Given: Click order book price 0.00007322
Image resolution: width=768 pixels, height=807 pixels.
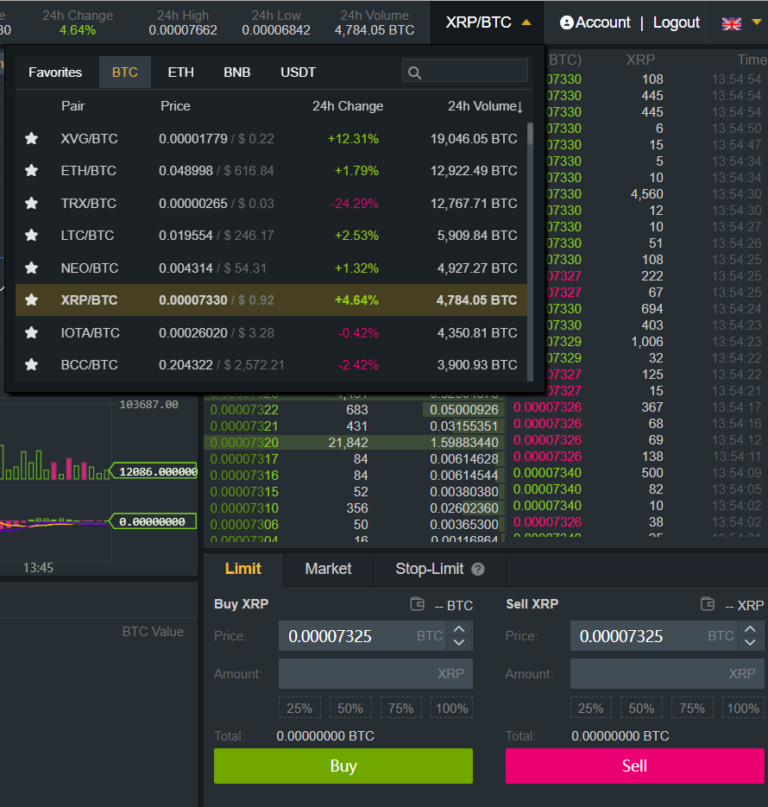Looking at the screenshot, I should [x=244, y=410].
